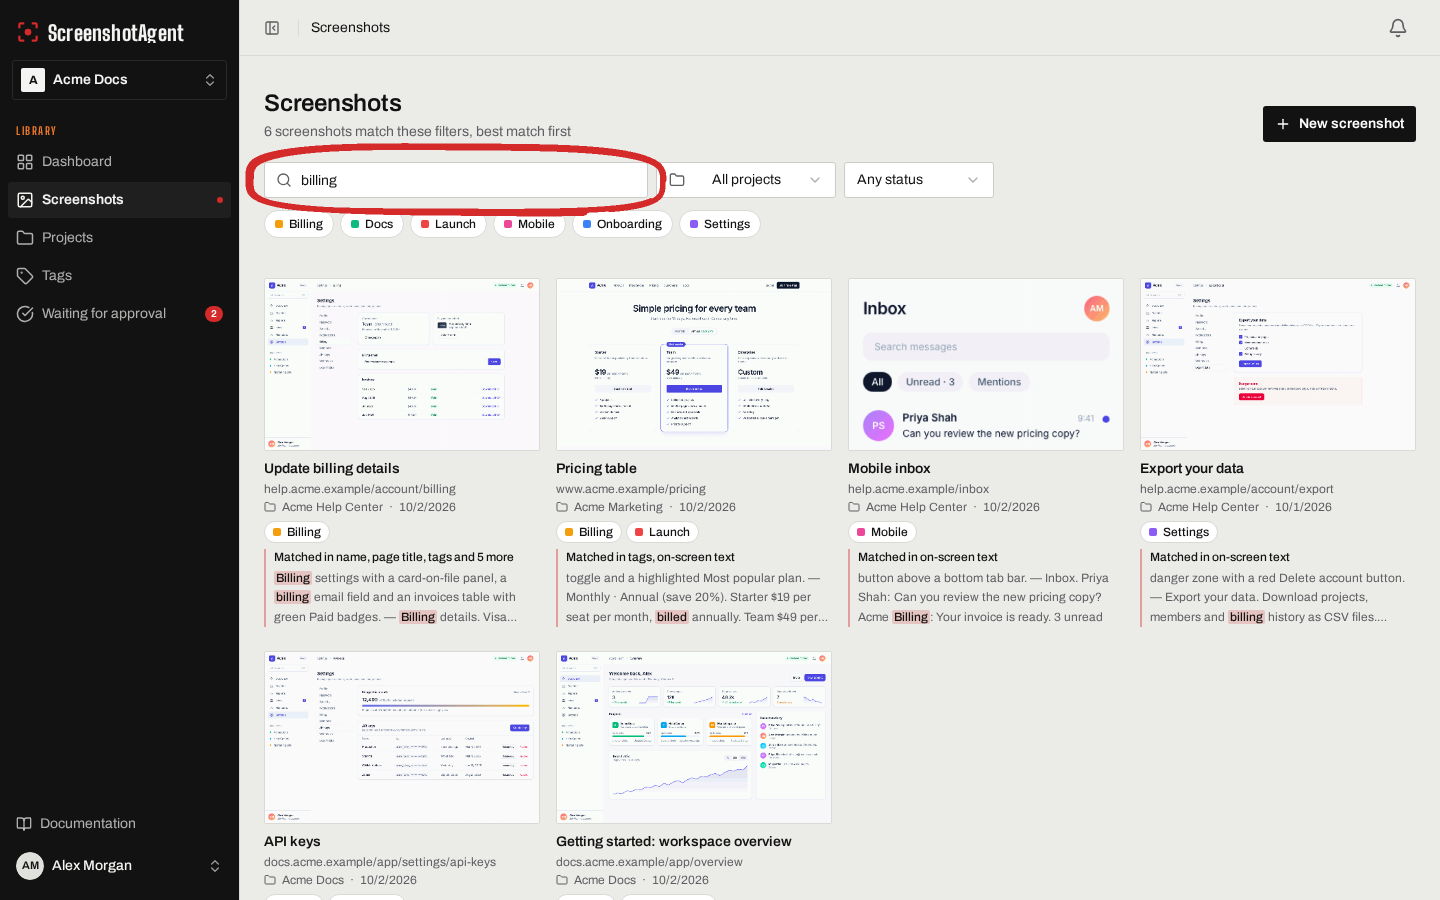Toggle the Docs tag filter chip

point(372,224)
